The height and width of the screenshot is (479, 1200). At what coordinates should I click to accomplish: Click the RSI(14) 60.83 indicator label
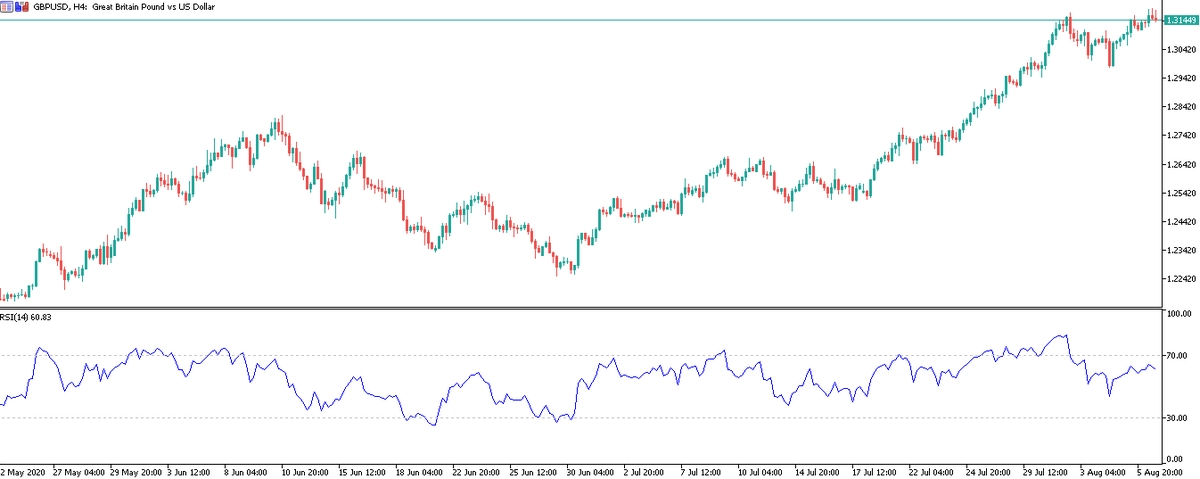pyautogui.click(x=27, y=318)
